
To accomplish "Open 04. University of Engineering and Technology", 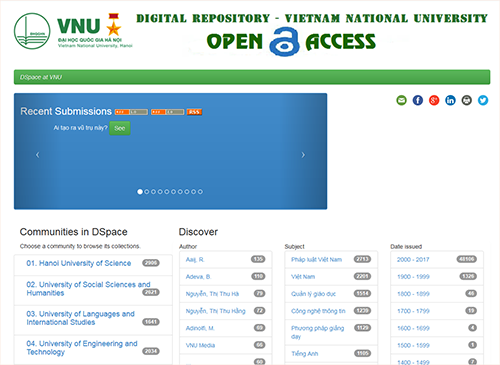I will pyautogui.click(x=82, y=348).
